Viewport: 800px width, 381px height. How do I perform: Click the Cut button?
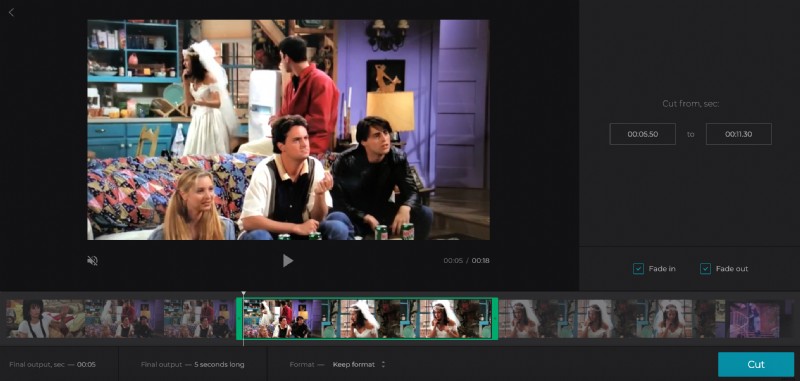(x=756, y=364)
